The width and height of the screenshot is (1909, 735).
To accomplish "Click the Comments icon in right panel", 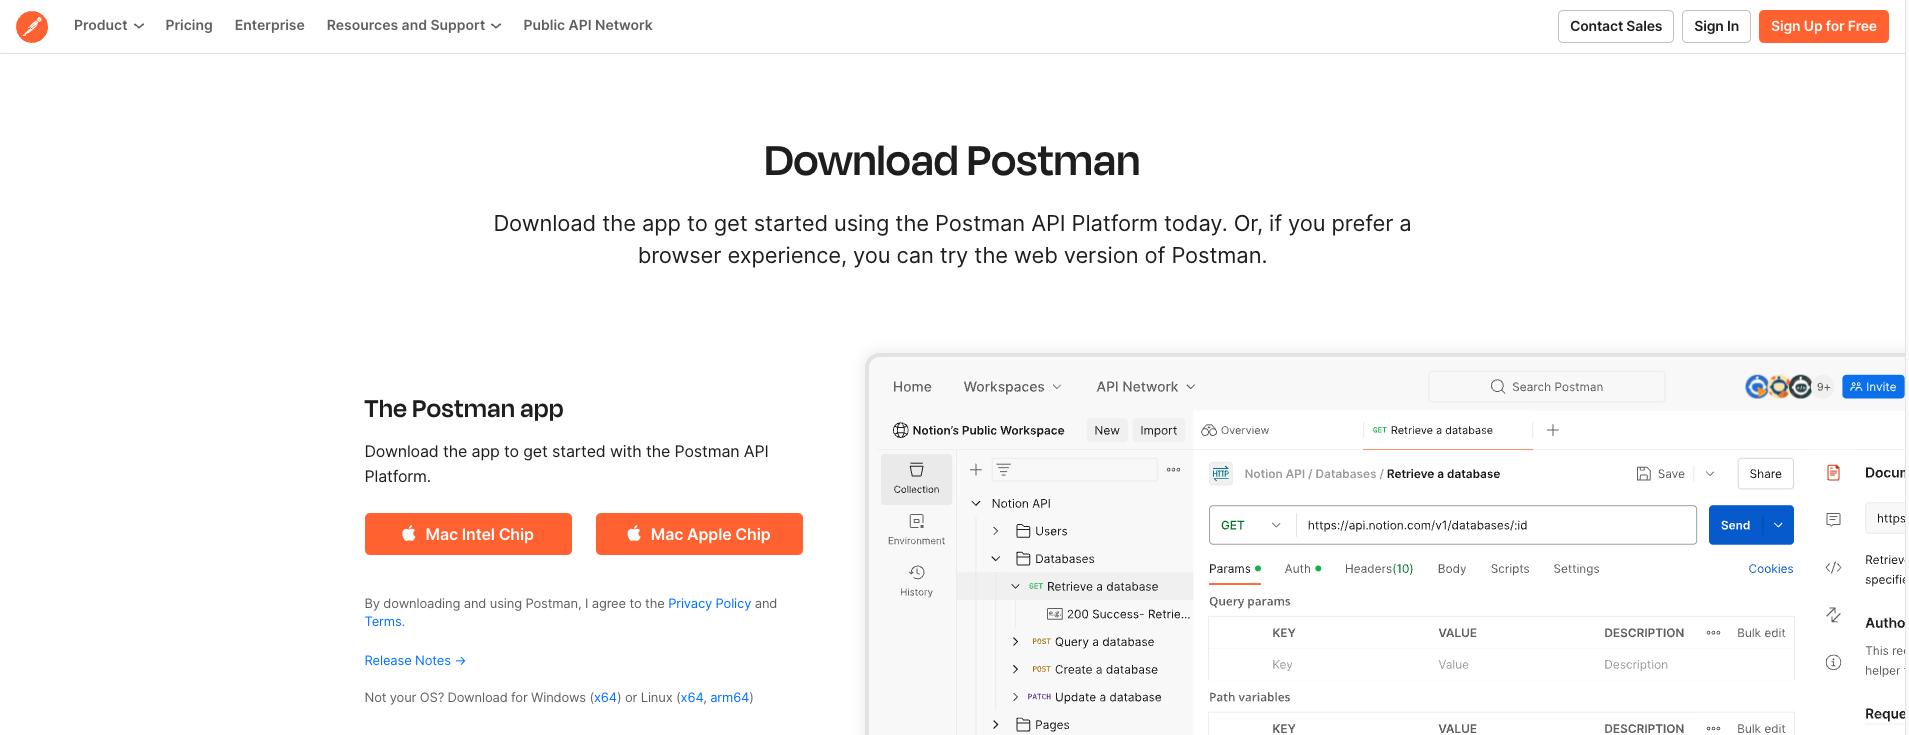I will tap(1833, 519).
